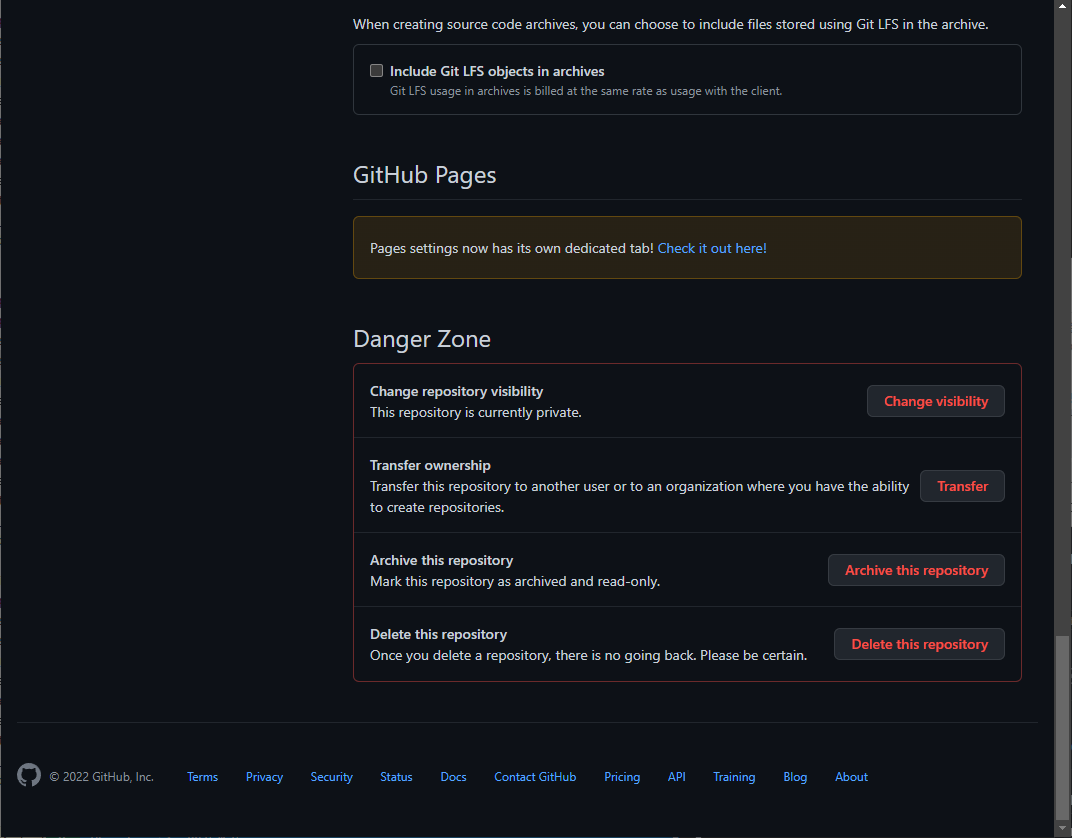This screenshot has height=838, width=1072.
Task: Open the Status footer link
Action: [397, 776]
